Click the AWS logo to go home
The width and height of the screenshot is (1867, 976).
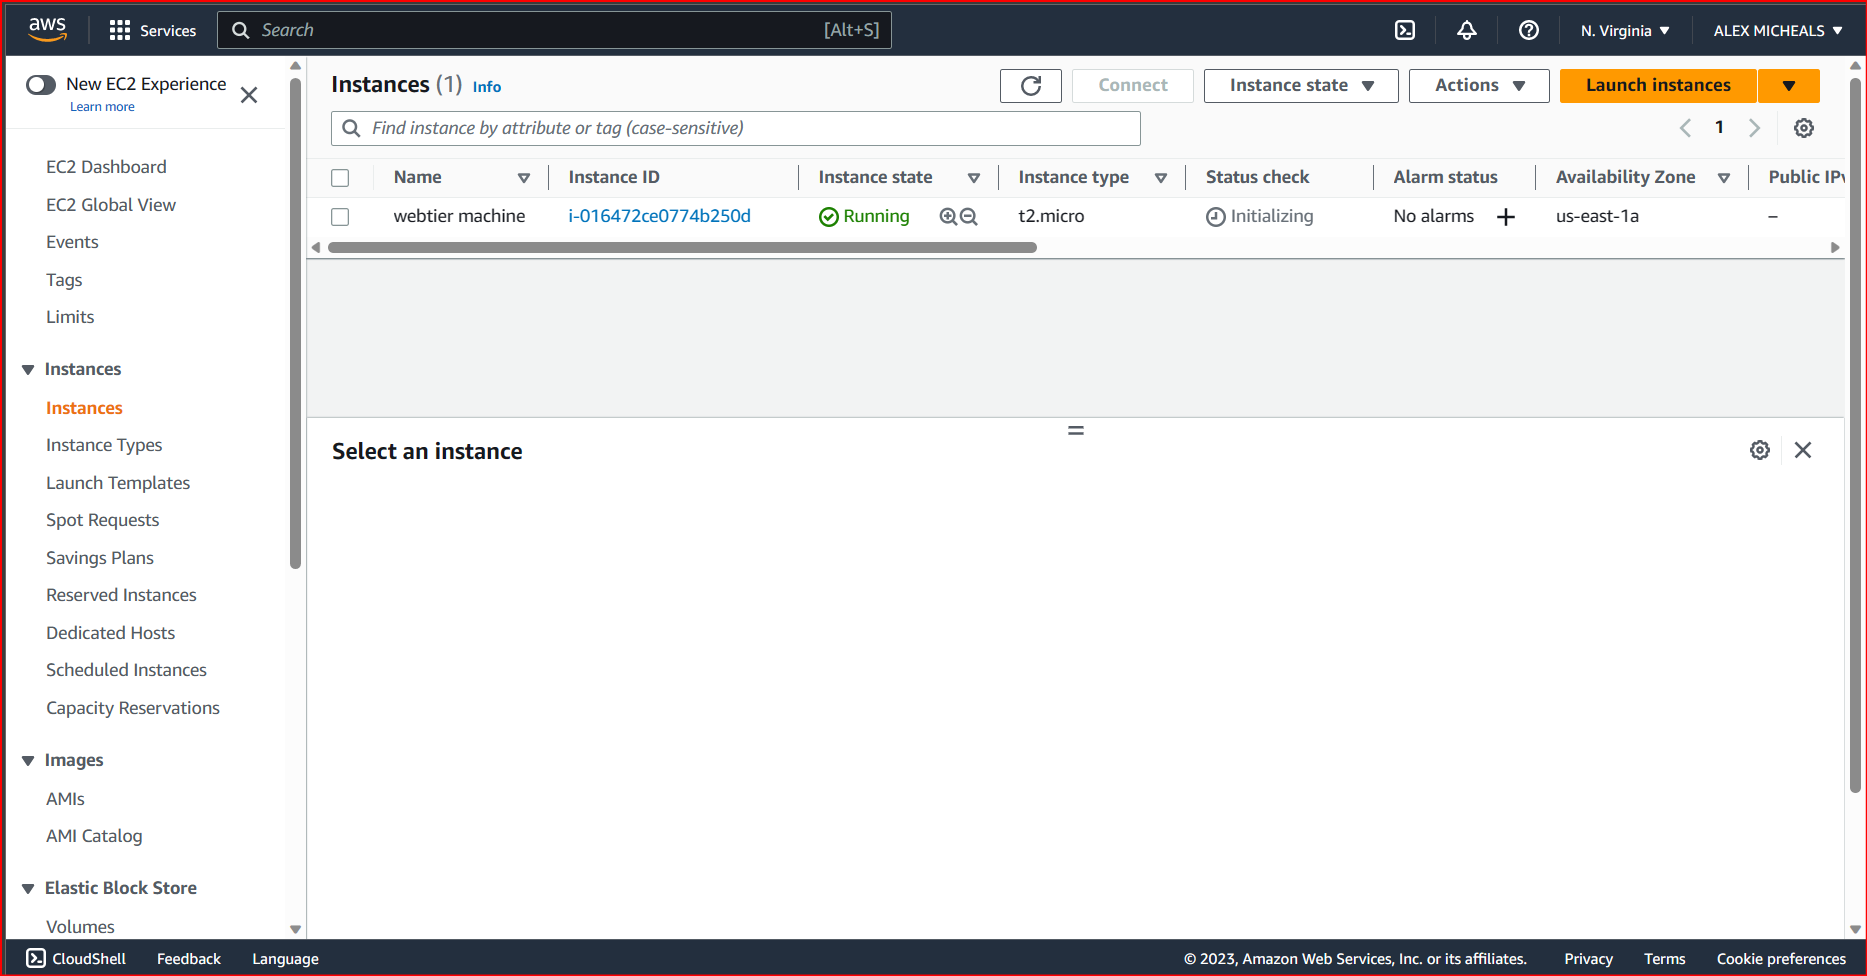tap(47, 29)
